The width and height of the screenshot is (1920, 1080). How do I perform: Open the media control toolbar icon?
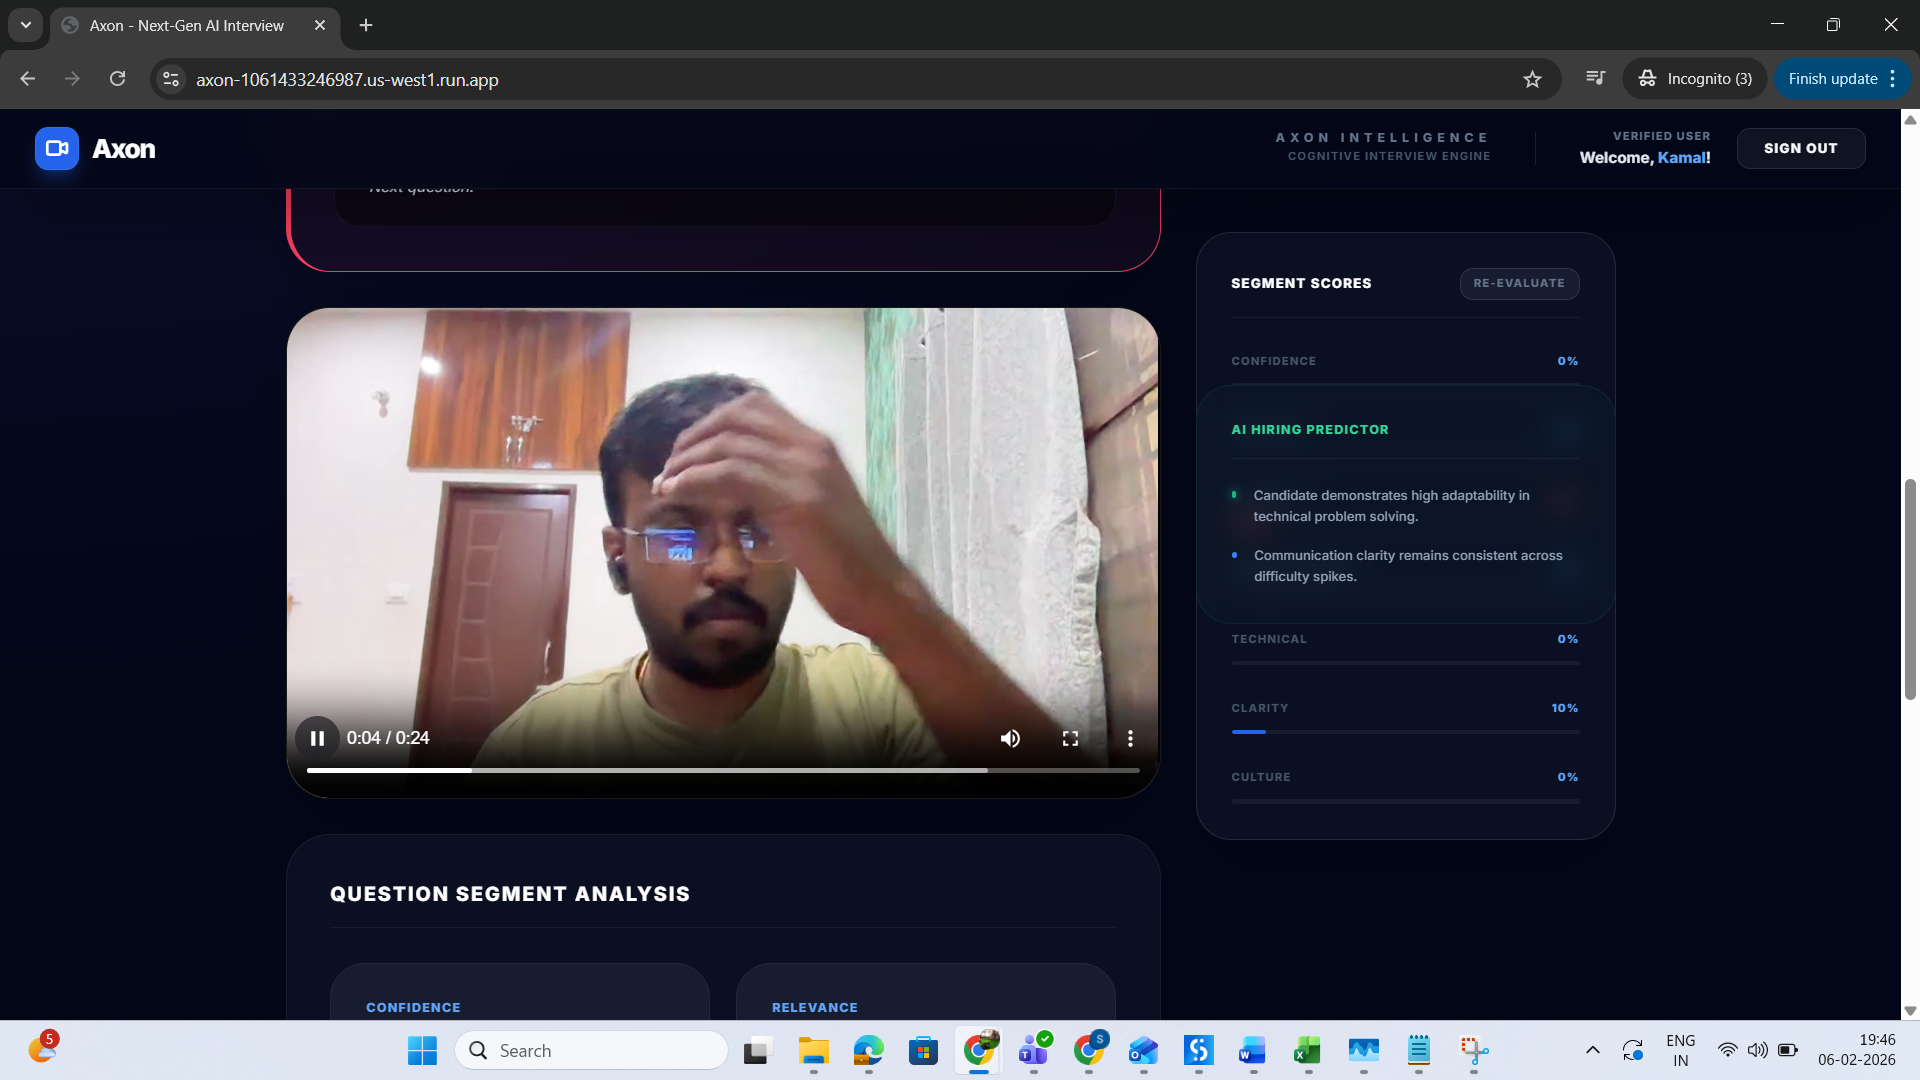coord(1595,78)
